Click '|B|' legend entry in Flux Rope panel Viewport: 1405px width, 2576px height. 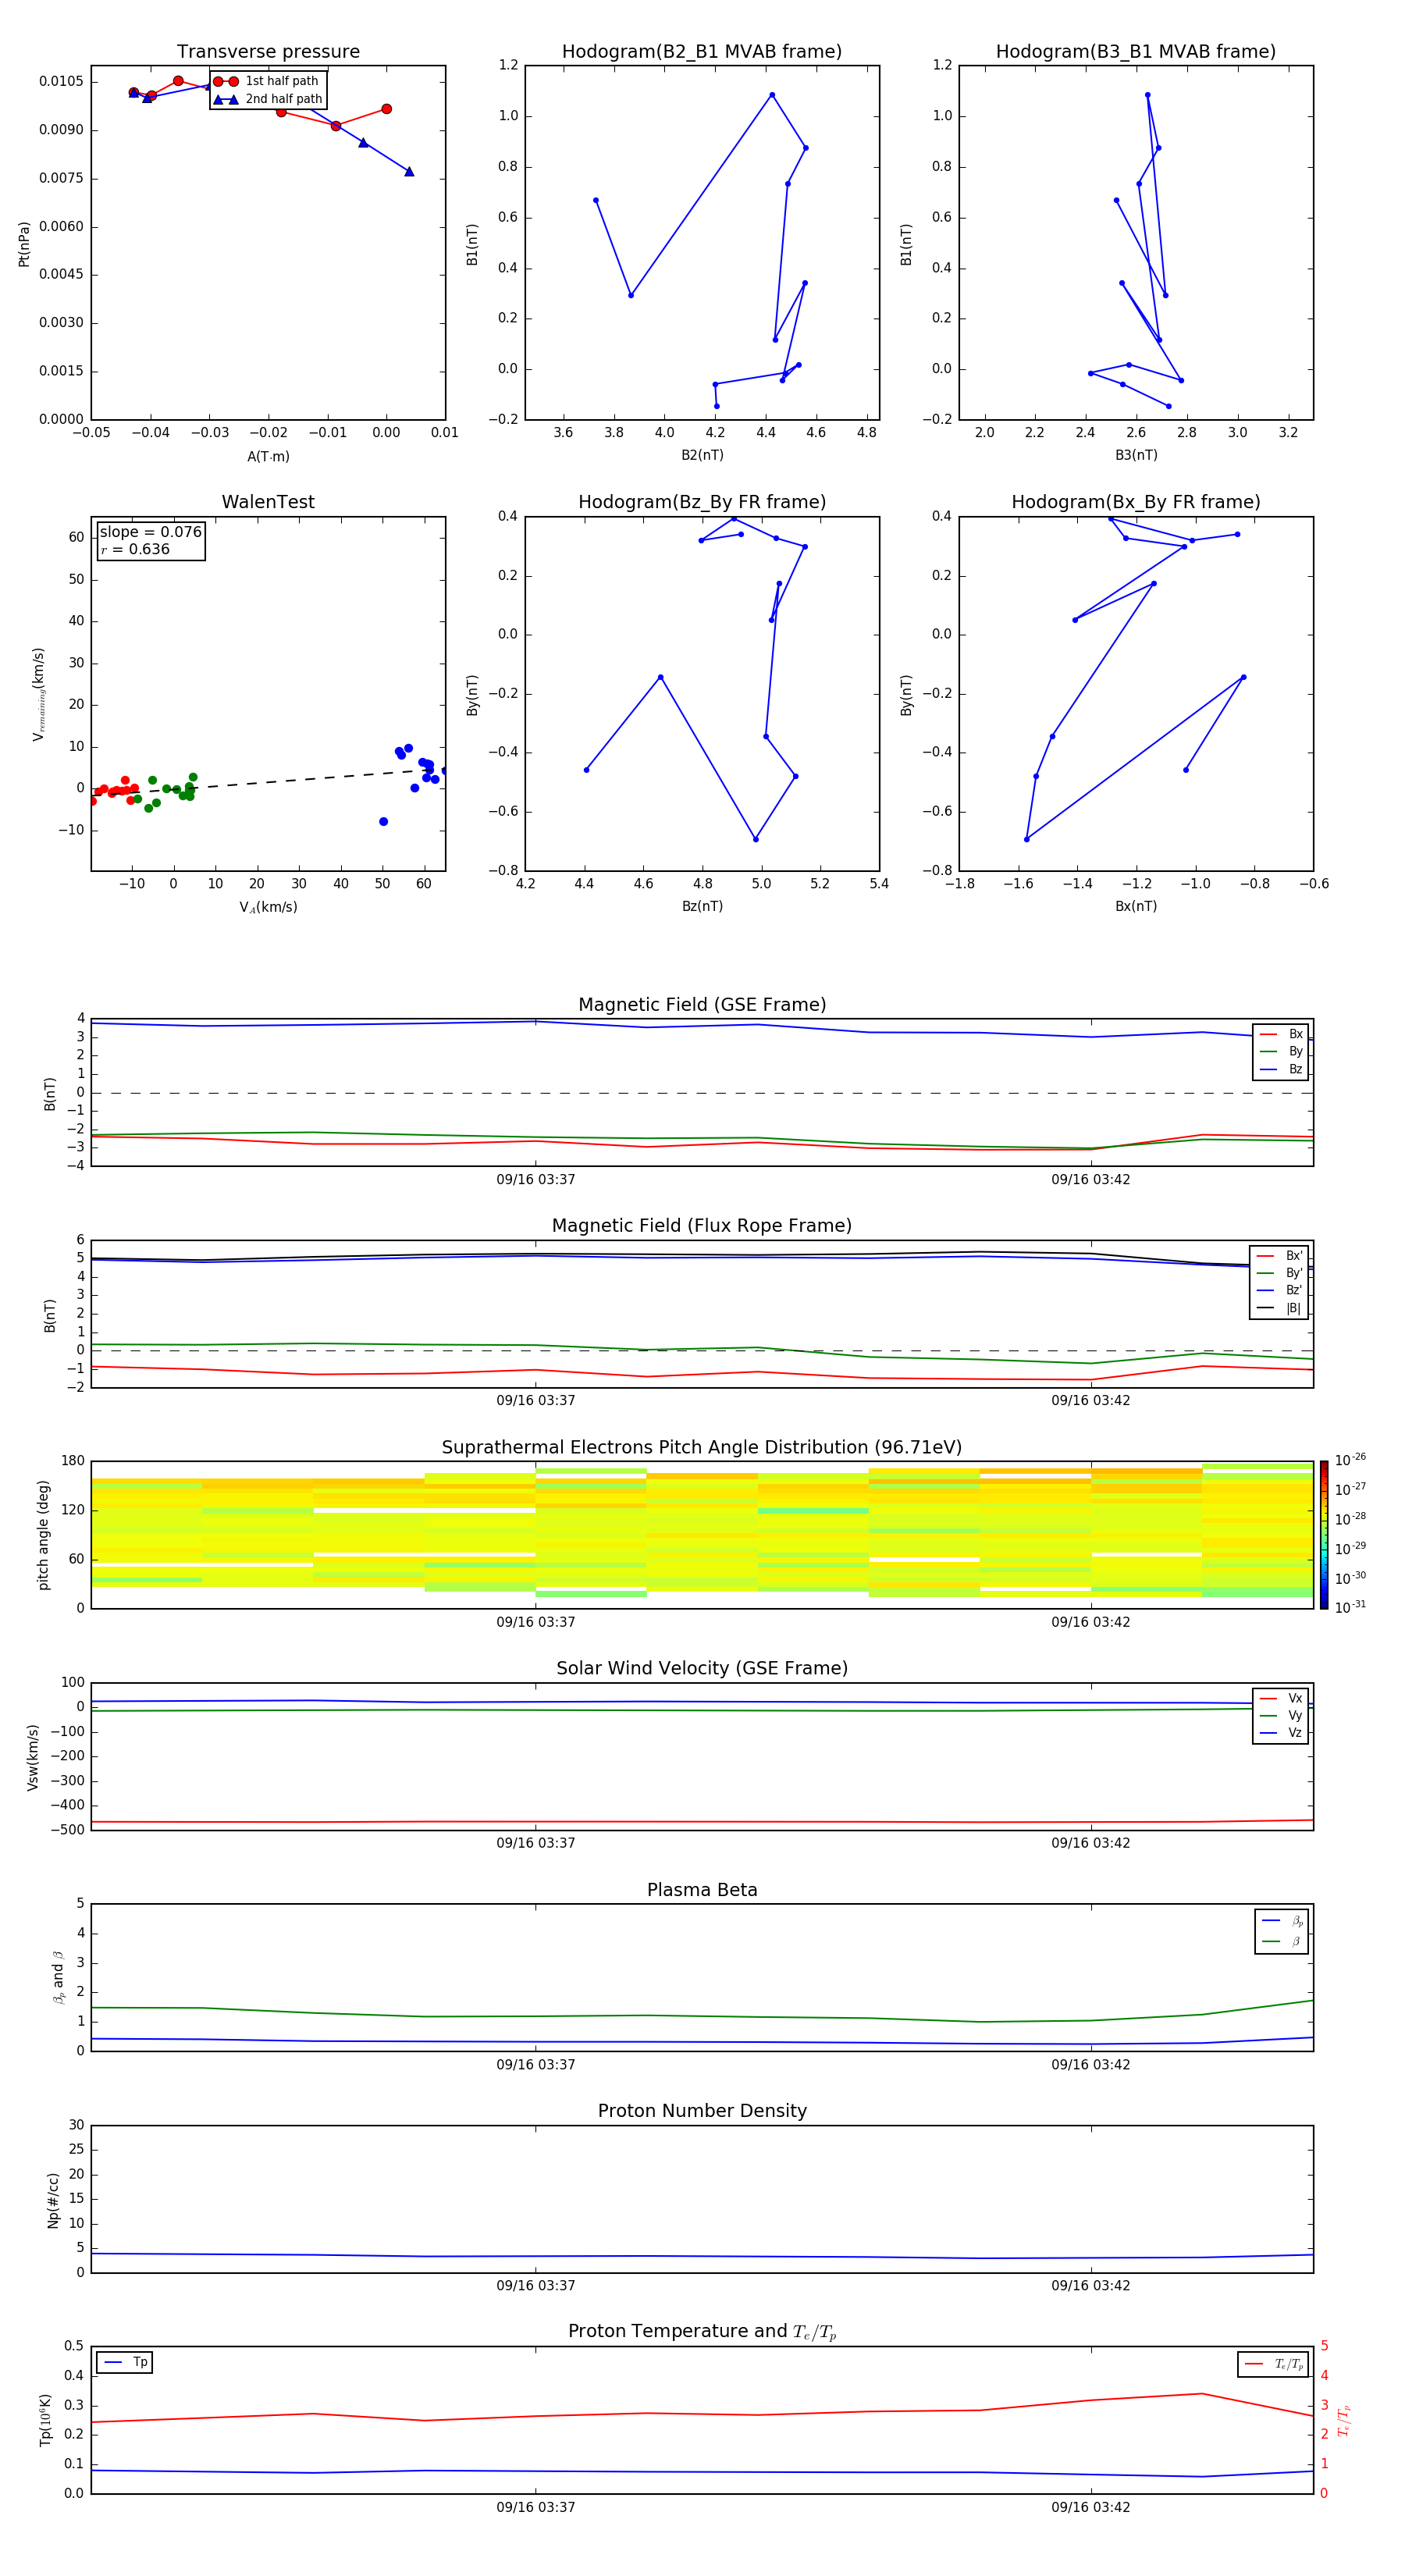[x=1279, y=1308]
